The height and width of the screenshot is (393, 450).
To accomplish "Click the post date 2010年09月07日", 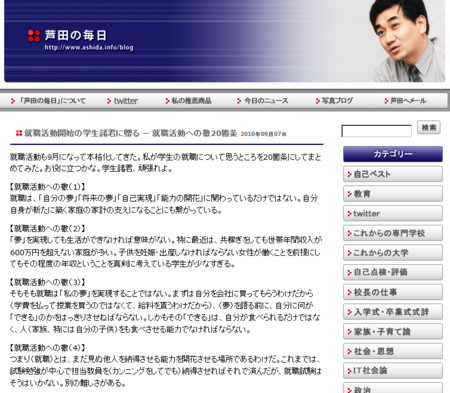I will [x=263, y=134].
